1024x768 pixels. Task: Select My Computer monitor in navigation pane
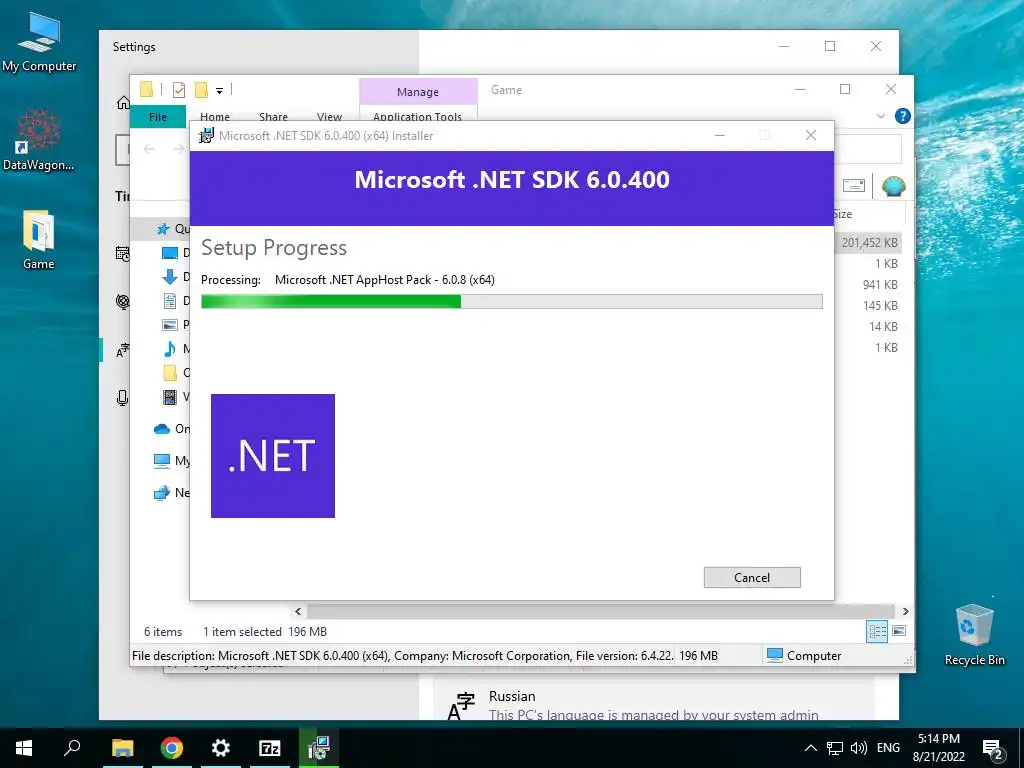161,461
